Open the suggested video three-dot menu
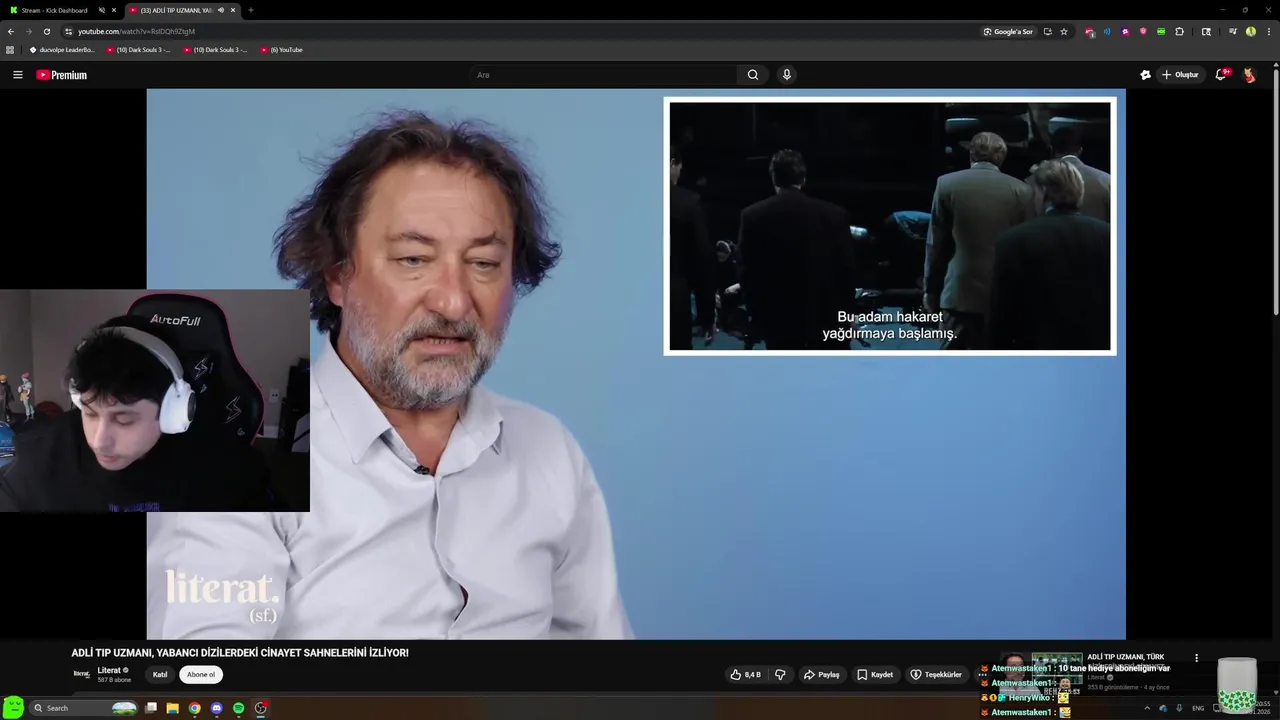This screenshot has width=1280, height=720. point(1196,658)
